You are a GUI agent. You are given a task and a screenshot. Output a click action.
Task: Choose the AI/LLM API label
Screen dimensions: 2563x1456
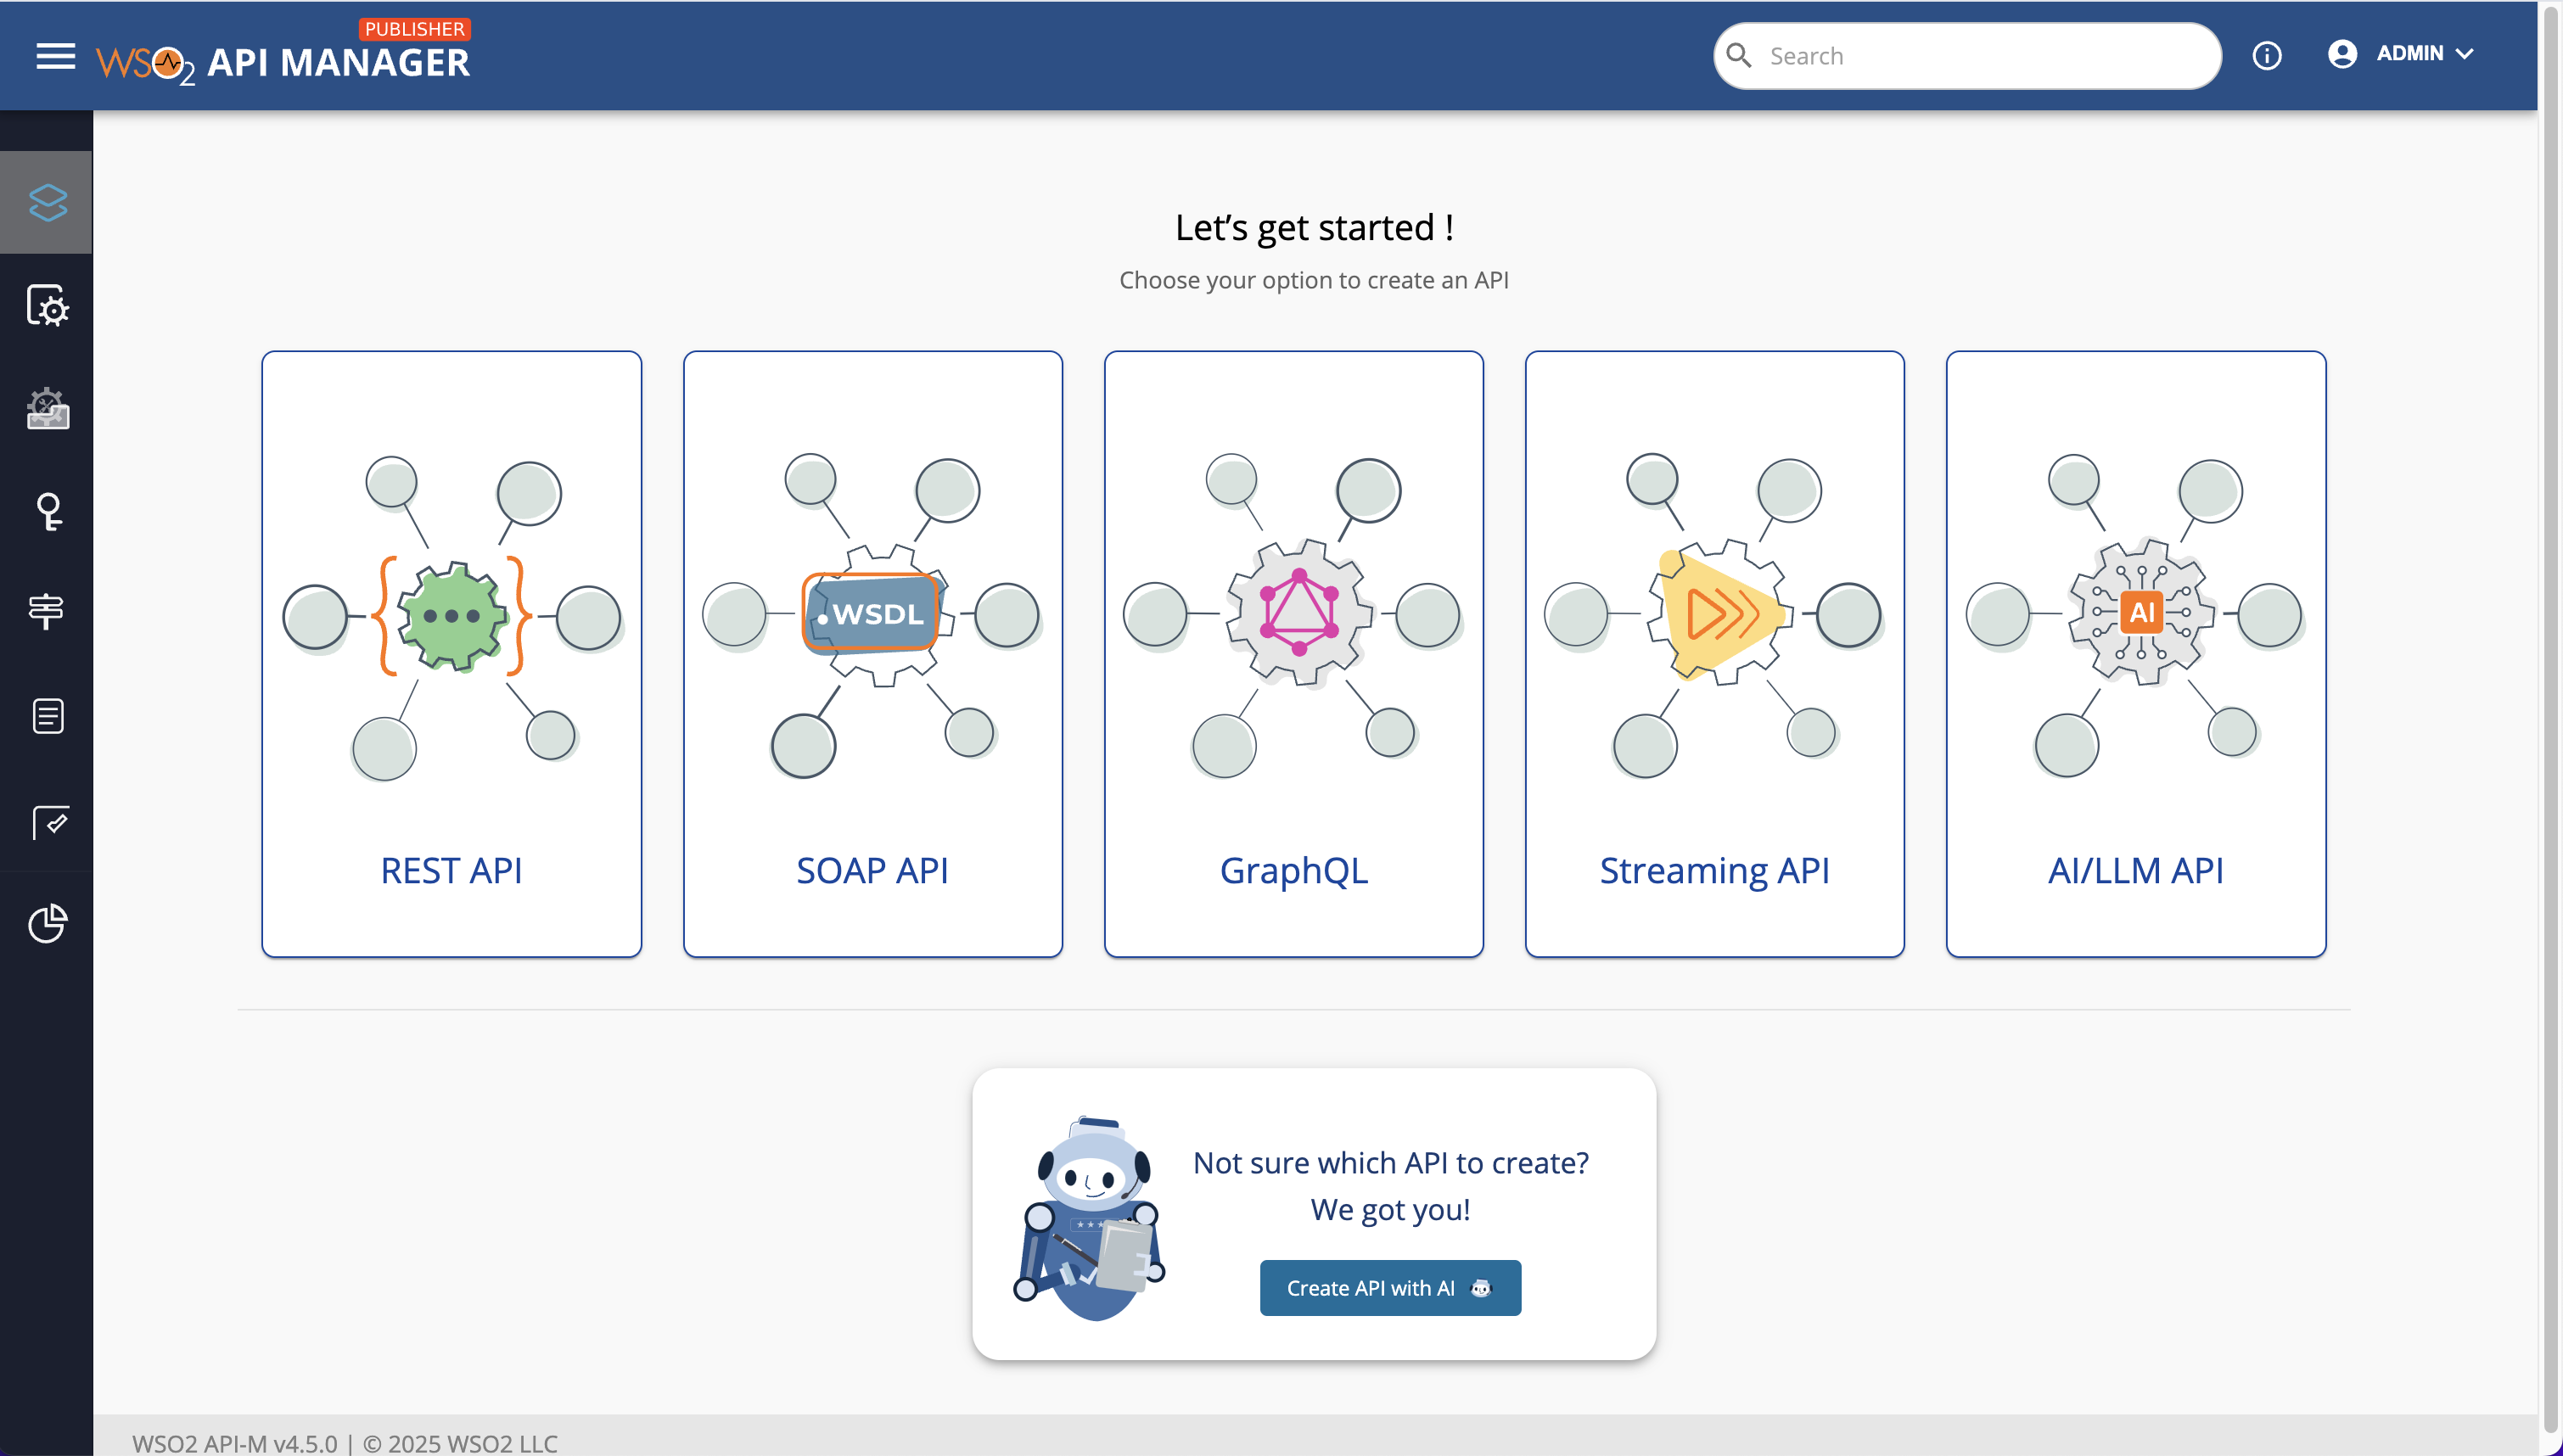click(2135, 870)
